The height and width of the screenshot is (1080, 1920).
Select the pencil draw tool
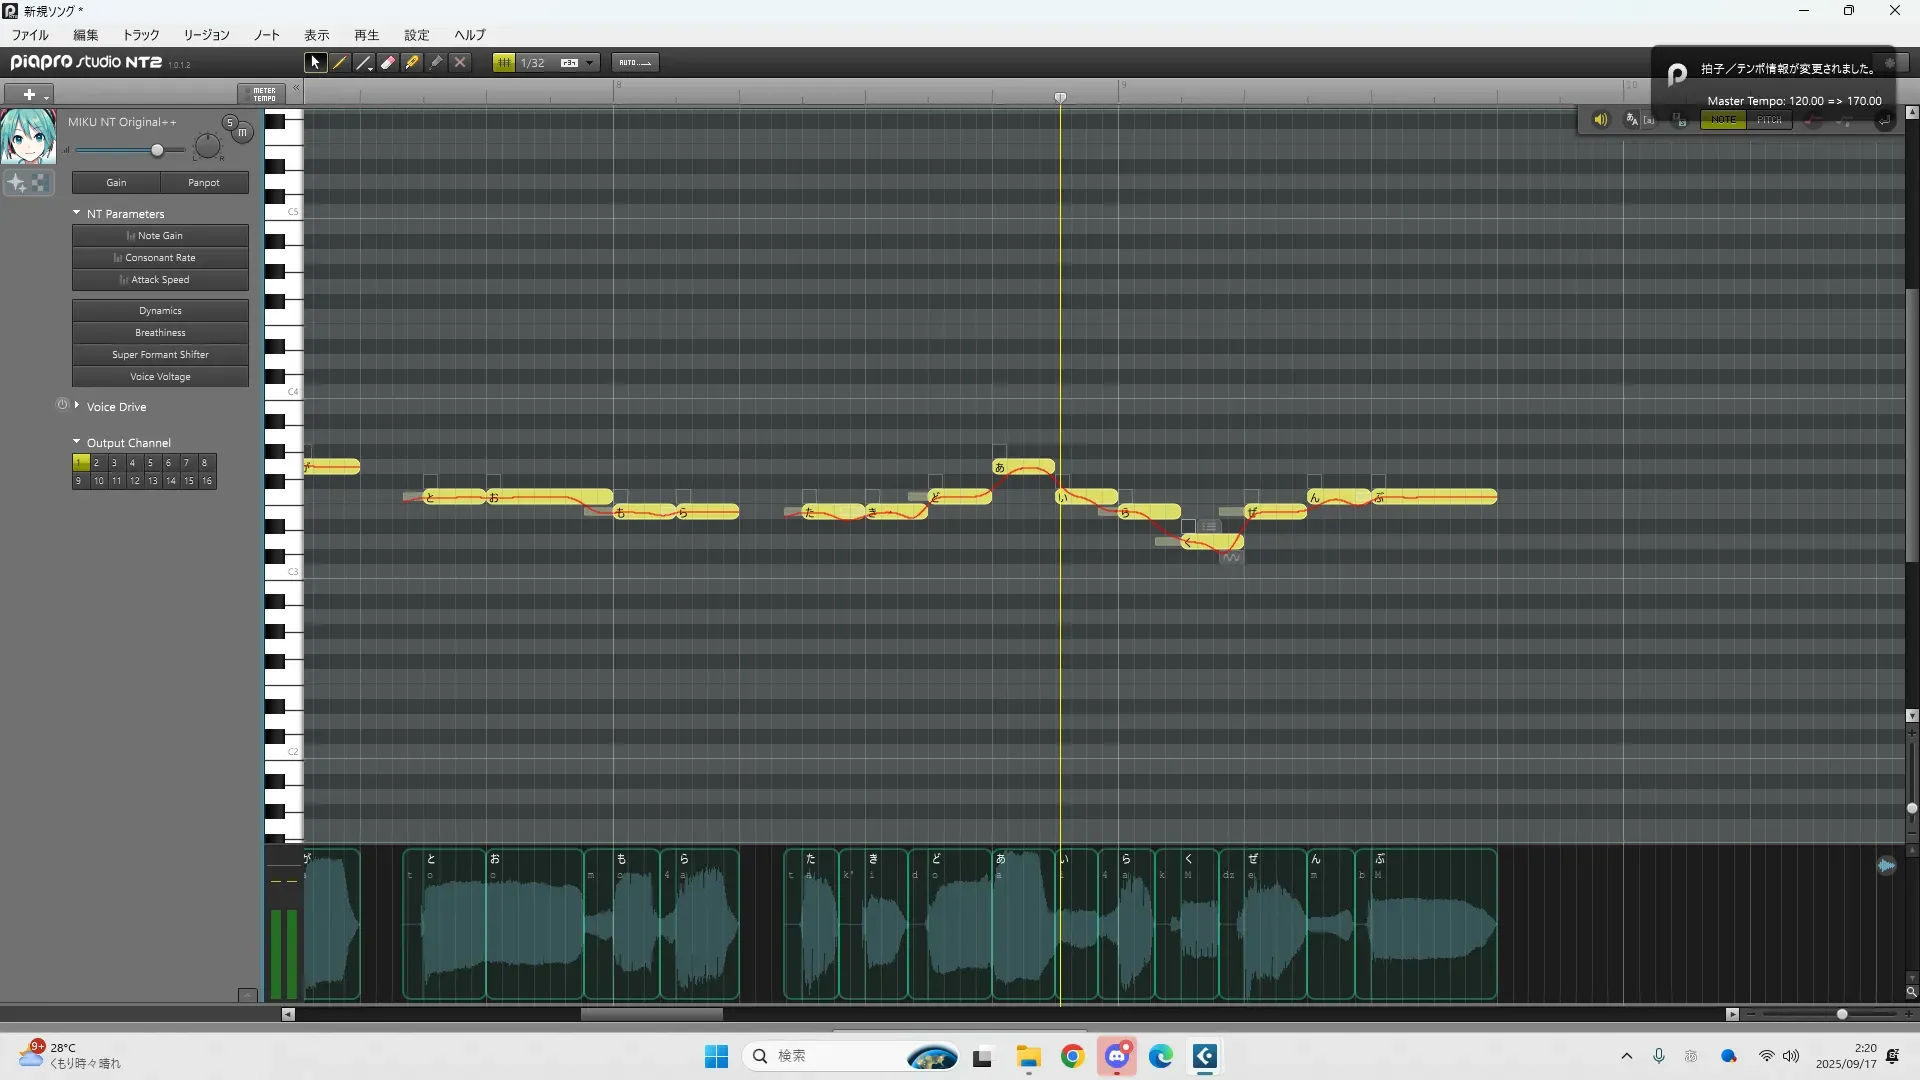[340, 62]
